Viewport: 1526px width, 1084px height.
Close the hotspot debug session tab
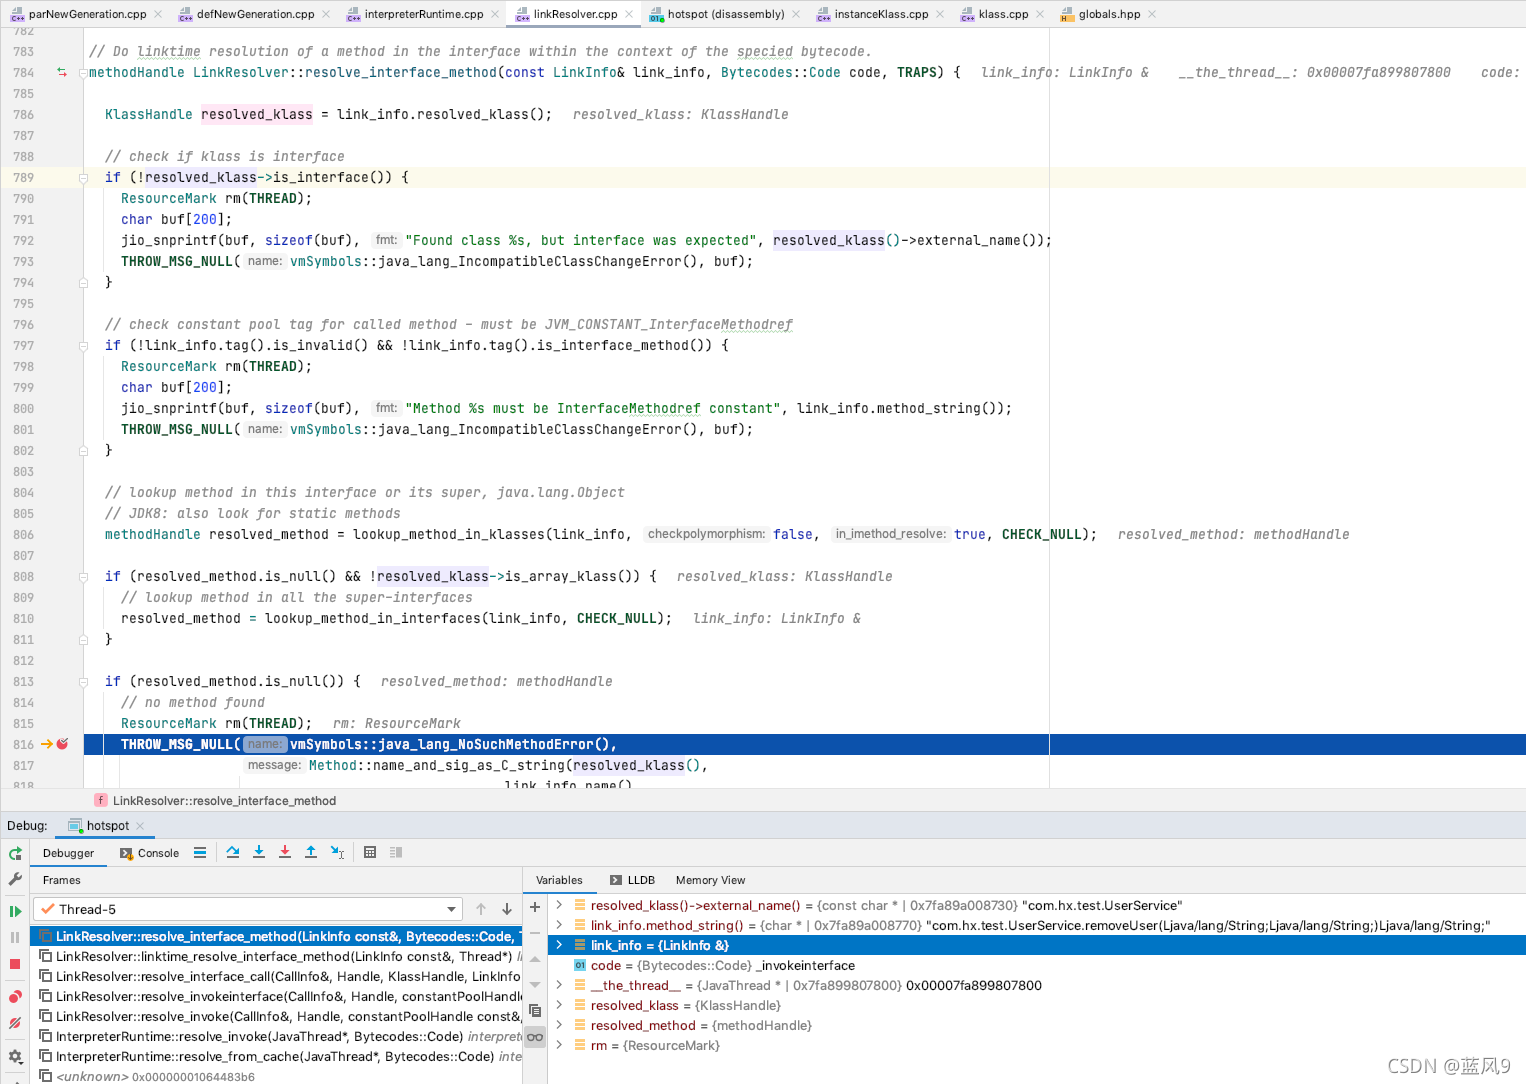coord(140,826)
